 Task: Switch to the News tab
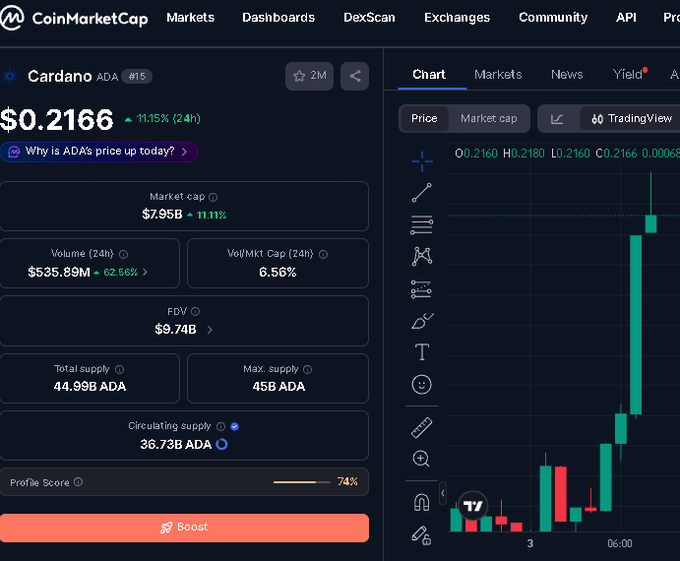[x=567, y=75]
